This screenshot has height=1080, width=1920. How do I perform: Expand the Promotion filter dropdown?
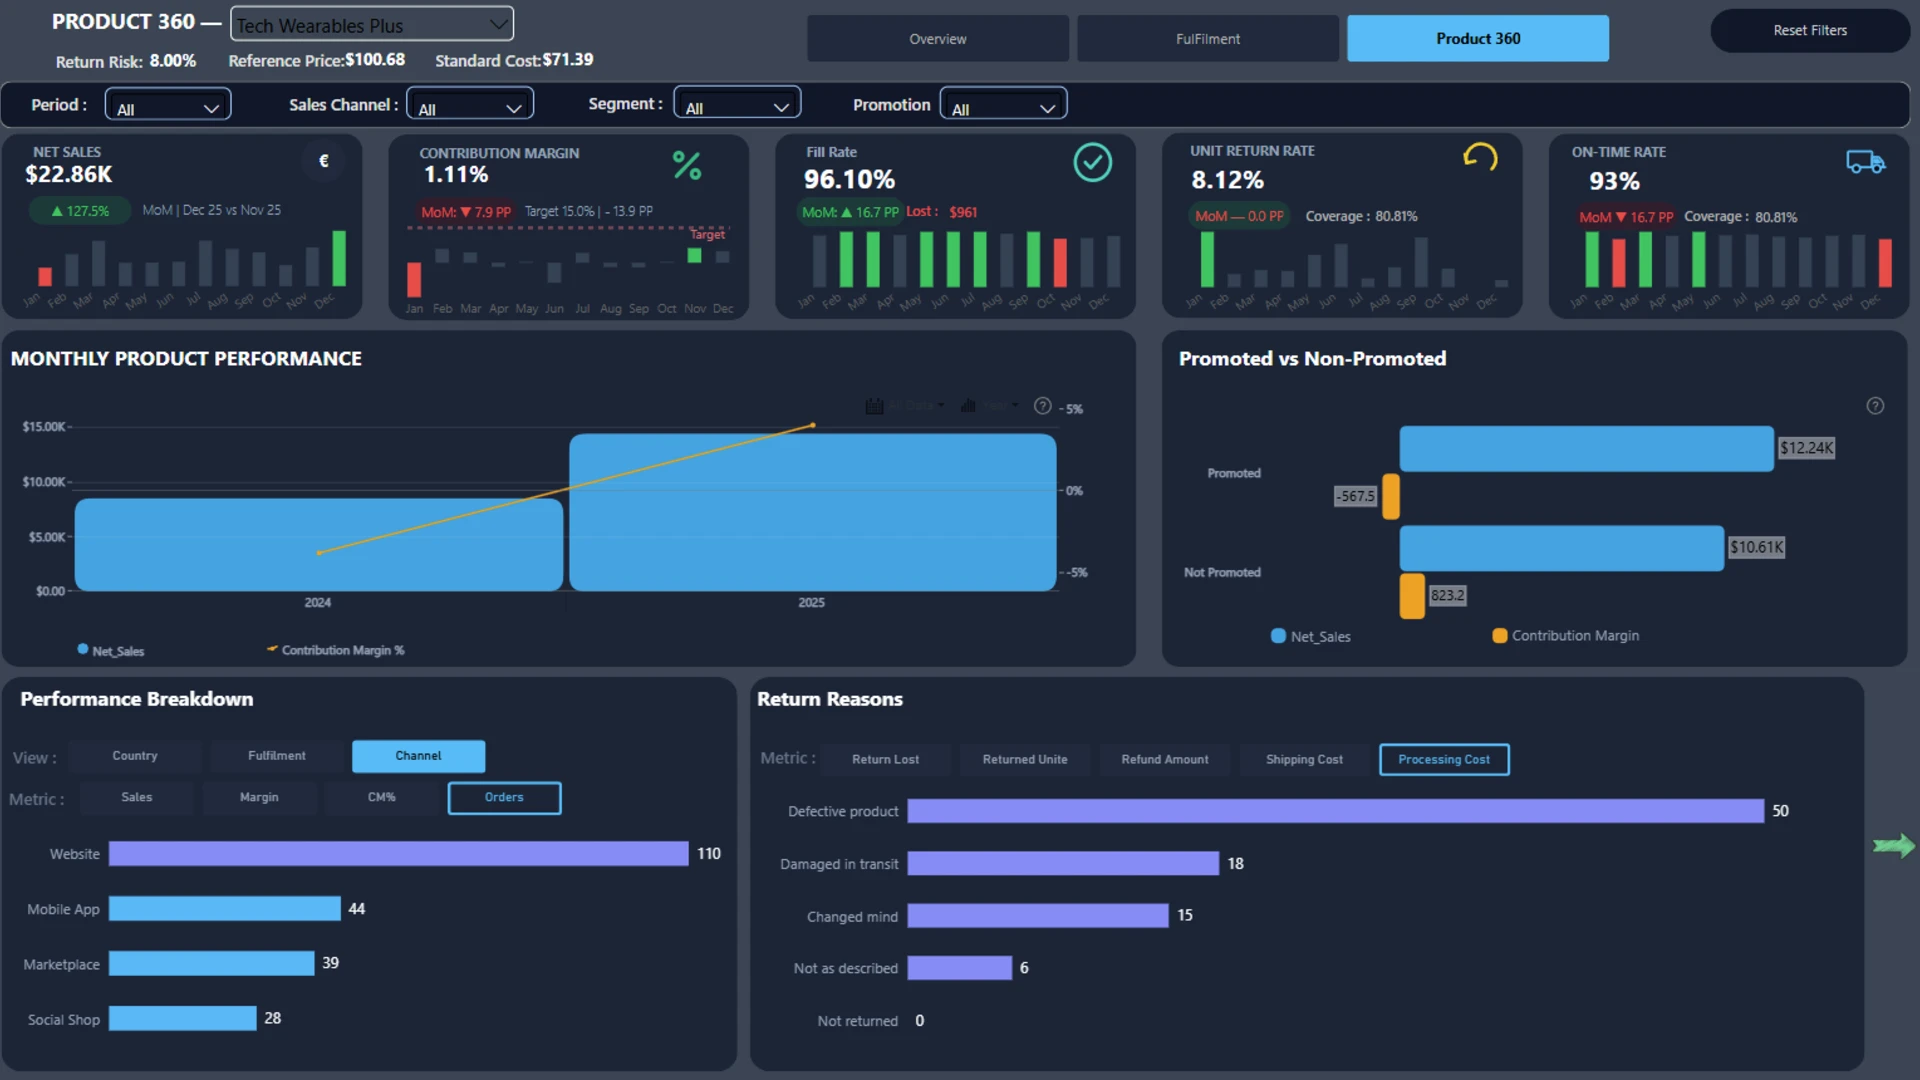[x=1003, y=105]
